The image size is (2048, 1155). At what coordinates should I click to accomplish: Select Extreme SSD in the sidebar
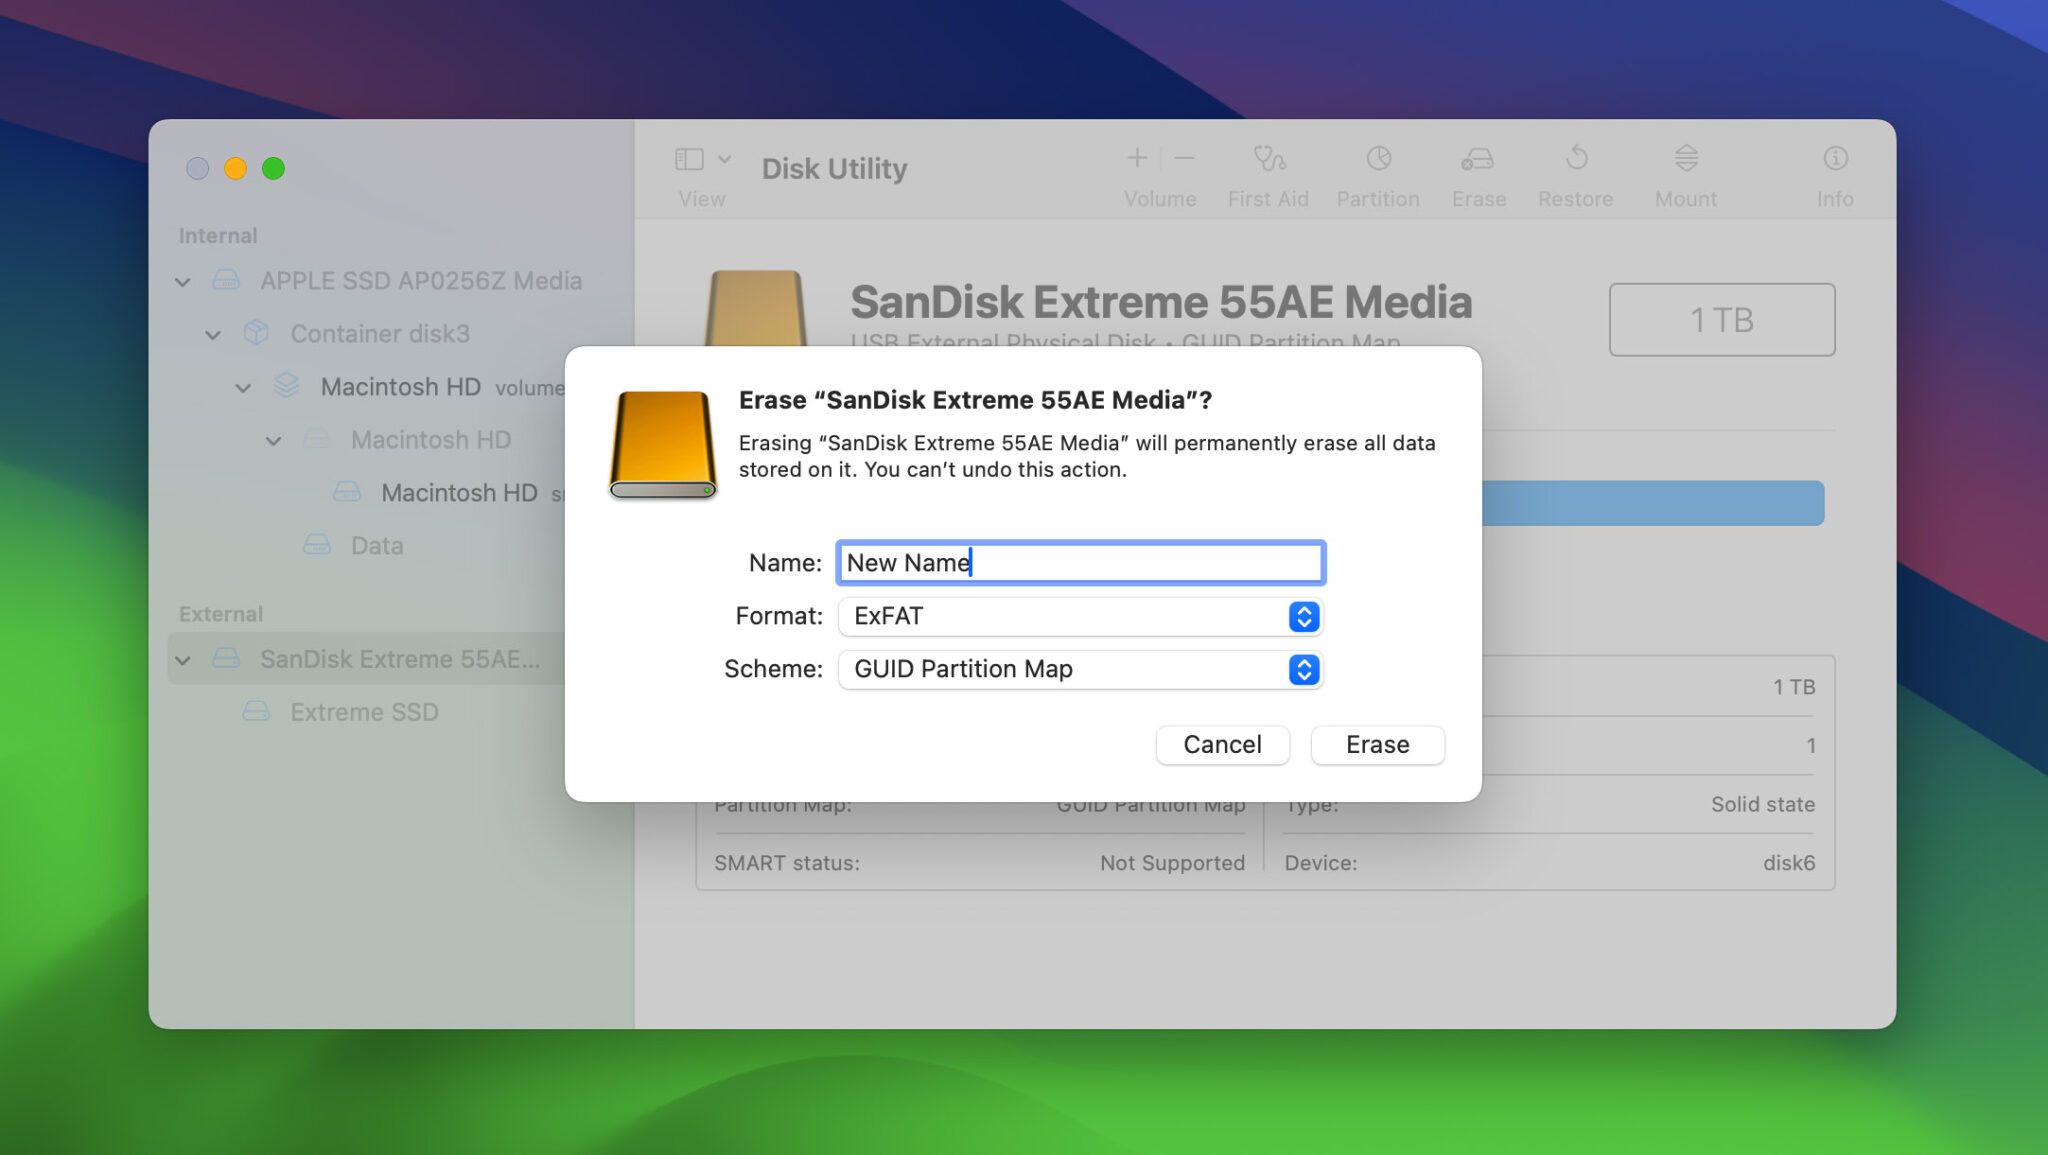(363, 711)
